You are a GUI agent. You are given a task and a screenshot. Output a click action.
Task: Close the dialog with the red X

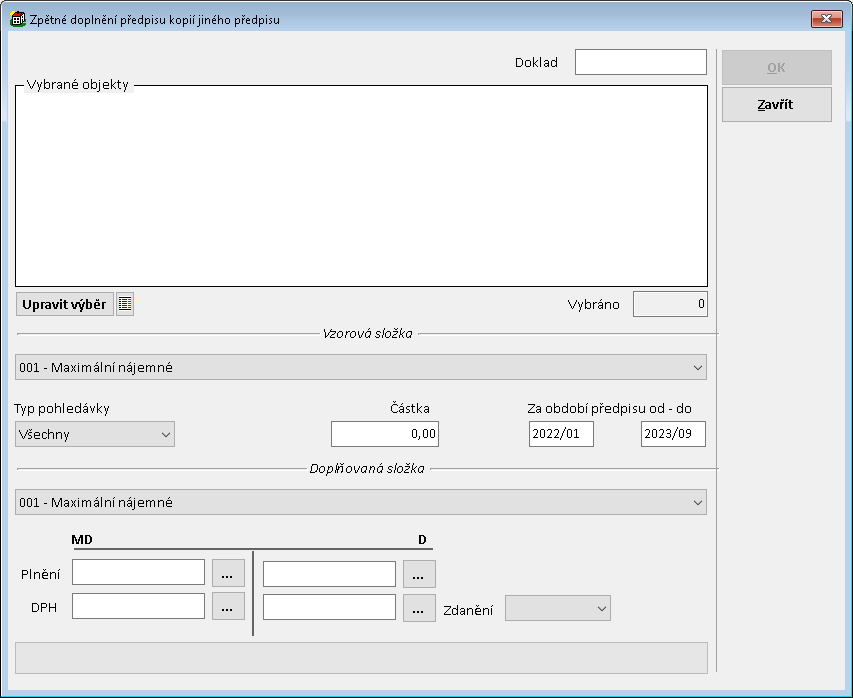click(826, 19)
